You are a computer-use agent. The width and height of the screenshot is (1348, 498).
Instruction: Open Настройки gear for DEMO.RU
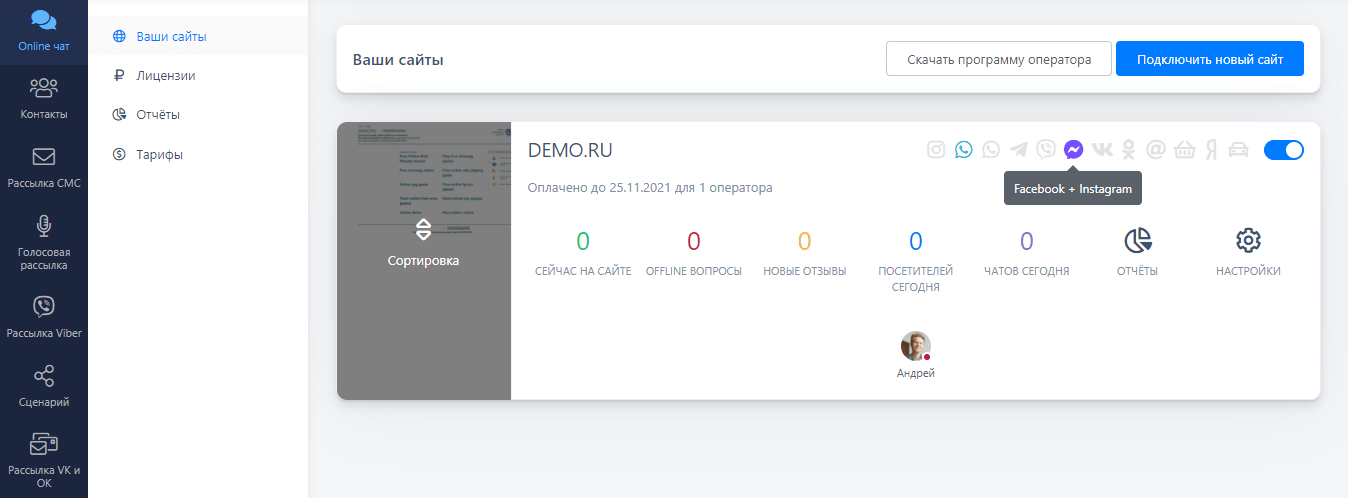pos(1248,241)
